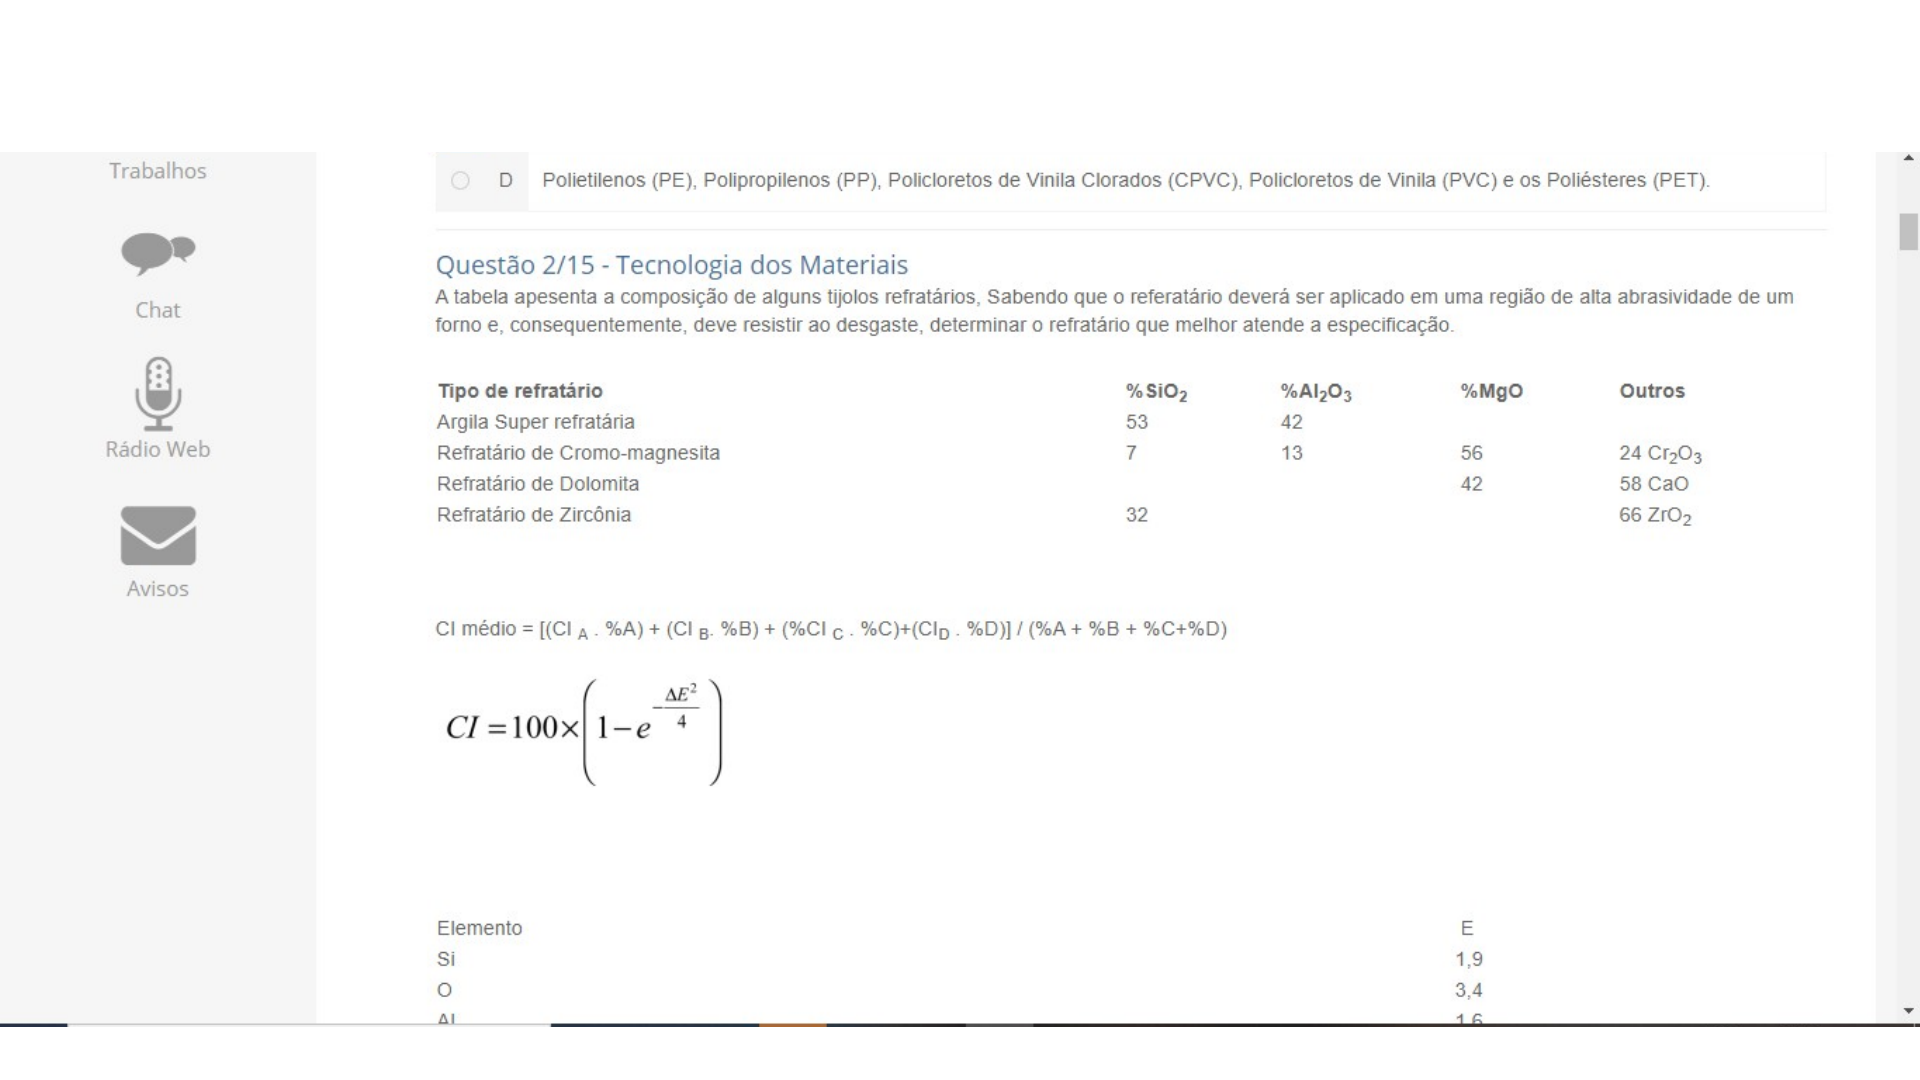This screenshot has height=1080, width=1920.
Task: Expand the CI médio formula section
Action: pyautogui.click(x=831, y=629)
